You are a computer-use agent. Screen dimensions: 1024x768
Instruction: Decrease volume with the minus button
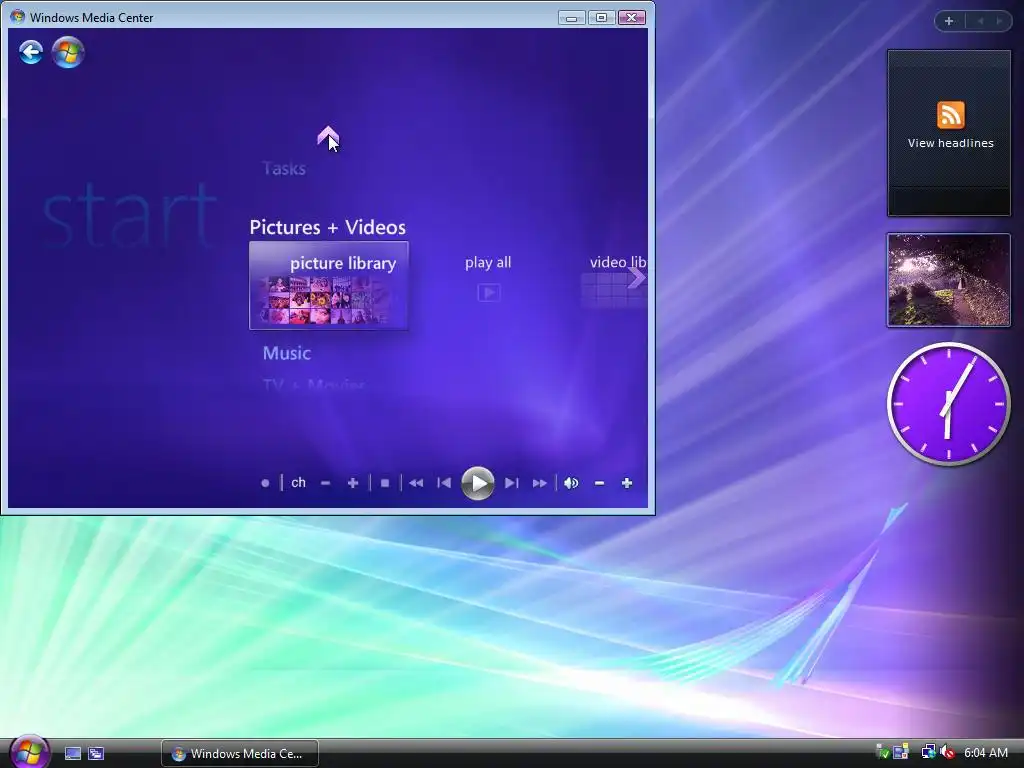[600, 483]
